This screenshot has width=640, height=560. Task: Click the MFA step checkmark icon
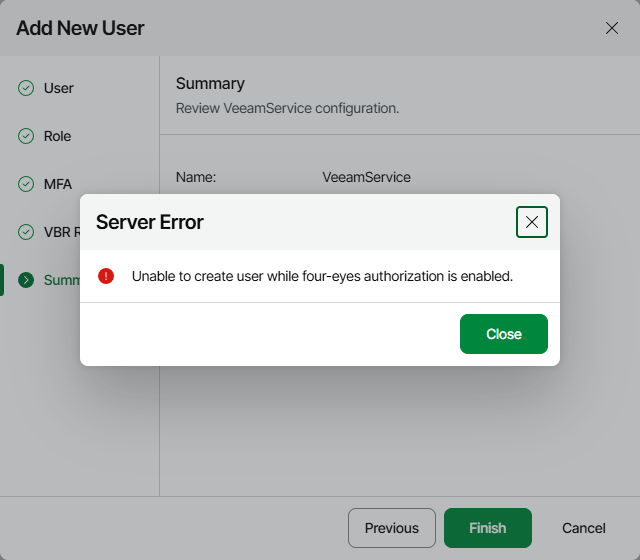click(26, 184)
